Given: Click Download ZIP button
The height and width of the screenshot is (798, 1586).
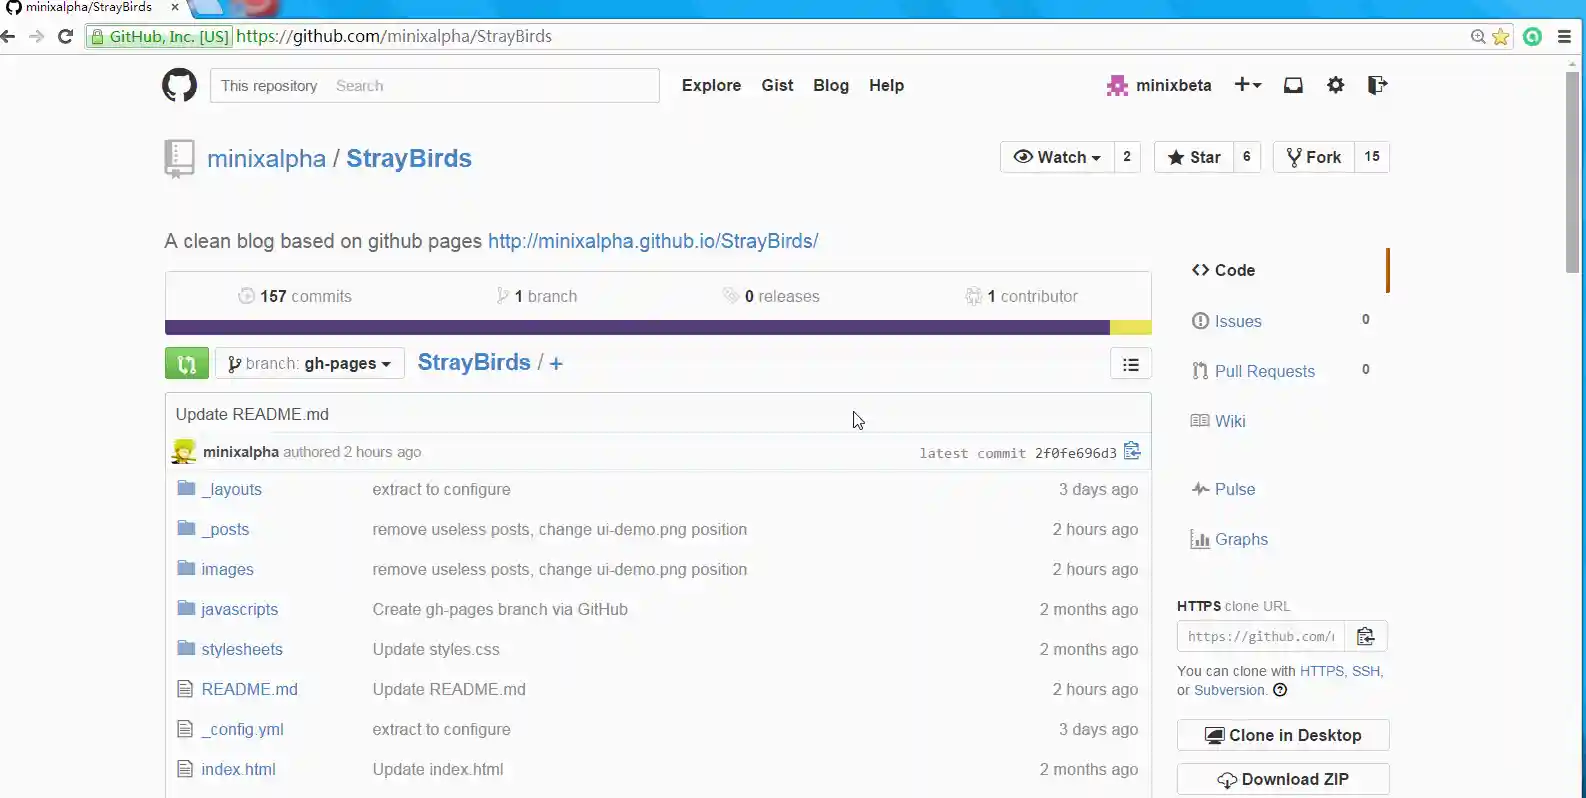Looking at the screenshot, I should (1283, 779).
